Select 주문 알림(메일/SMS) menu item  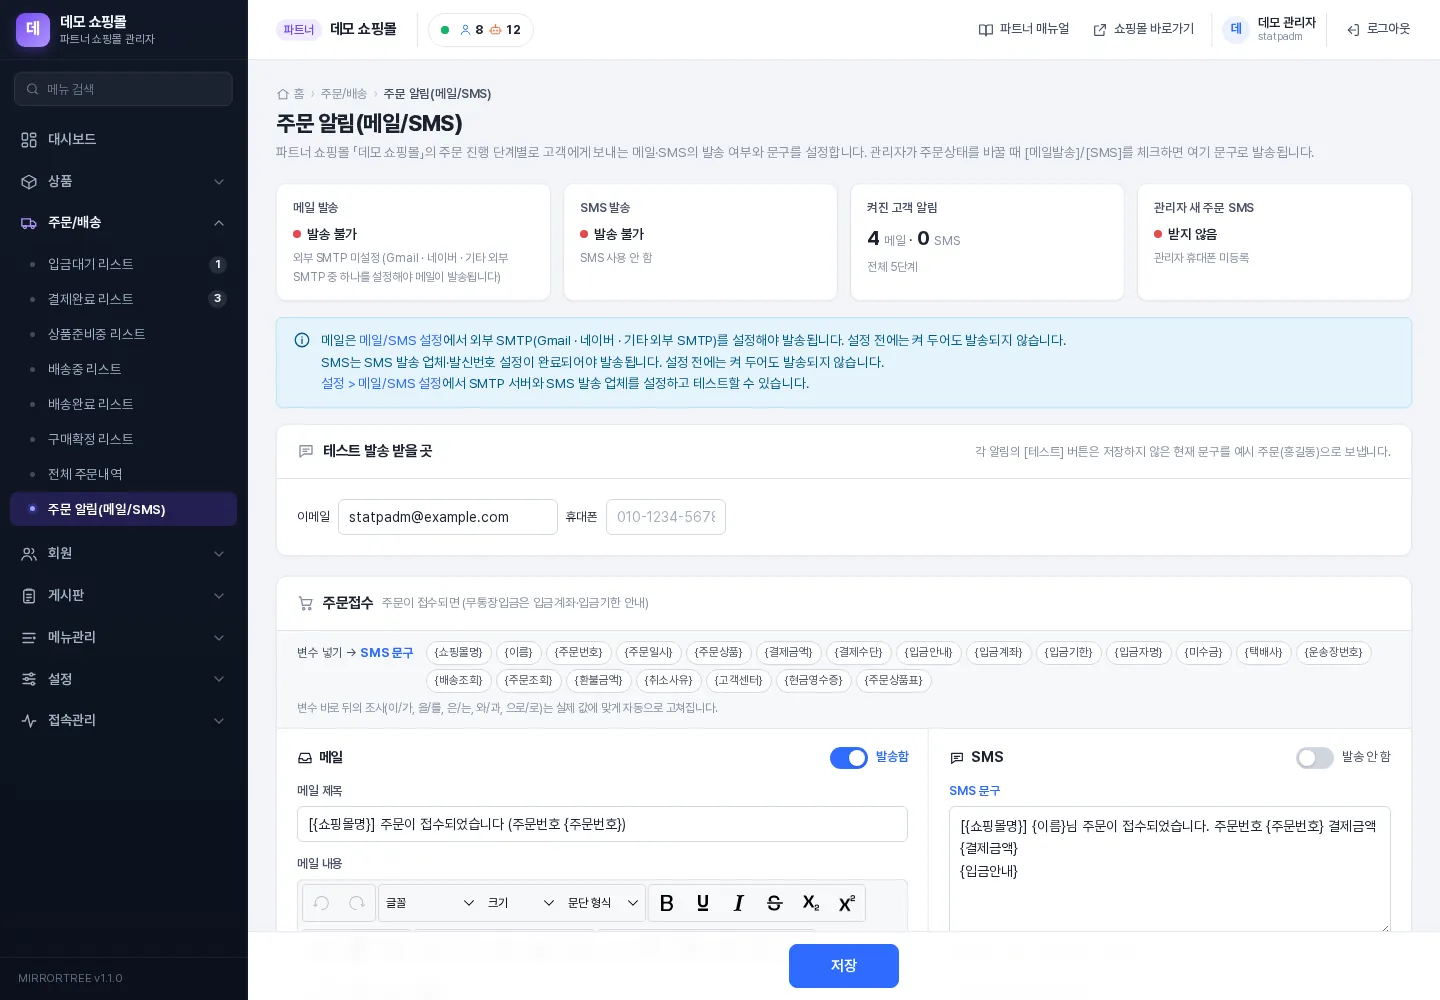123,510
